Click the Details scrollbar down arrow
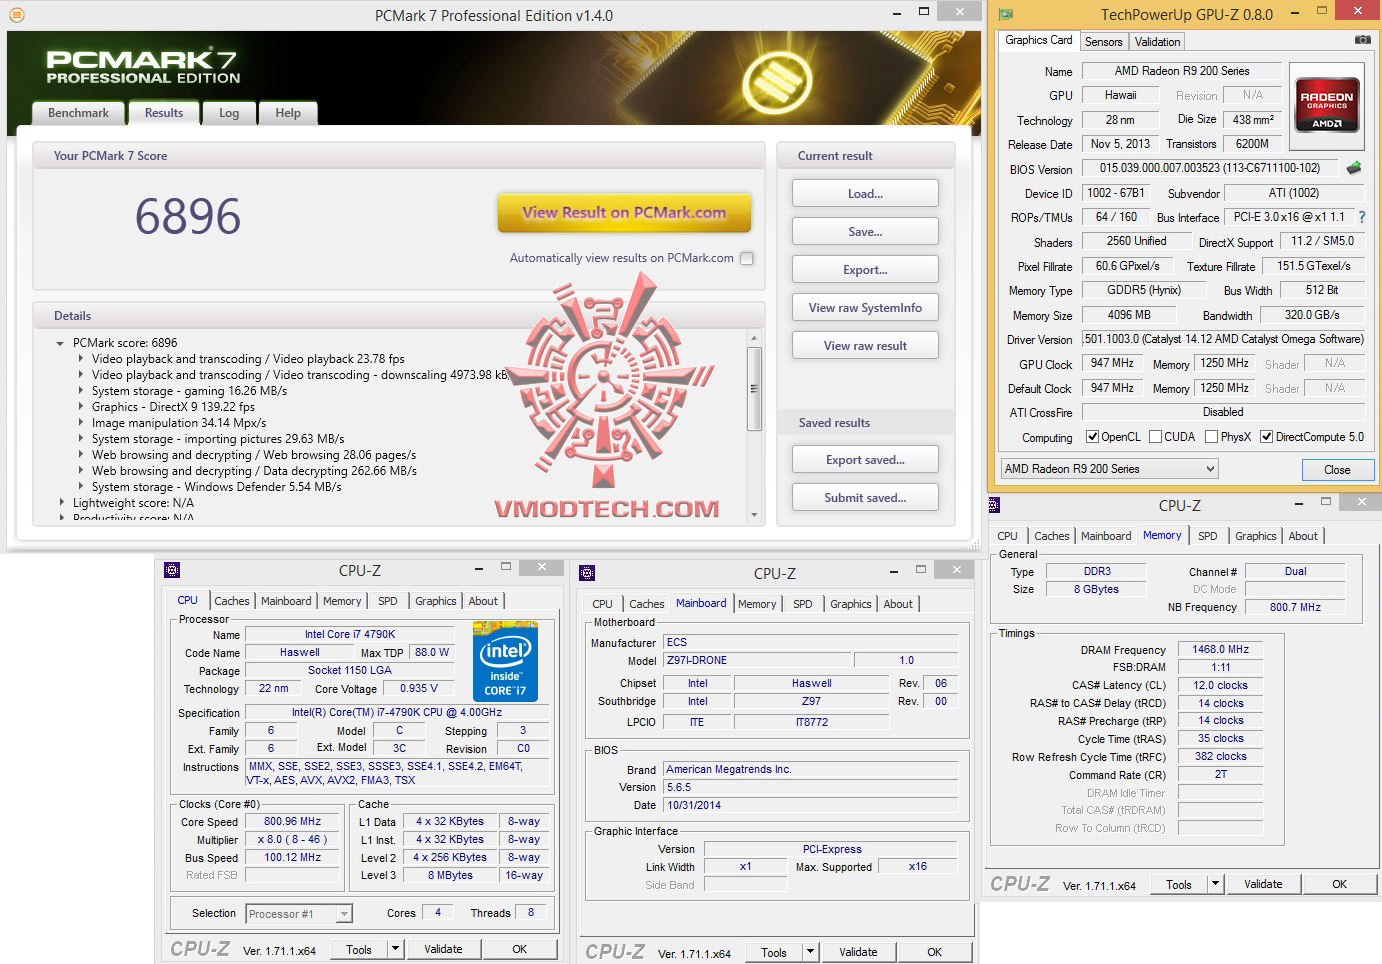 click(x=754, y=515)
